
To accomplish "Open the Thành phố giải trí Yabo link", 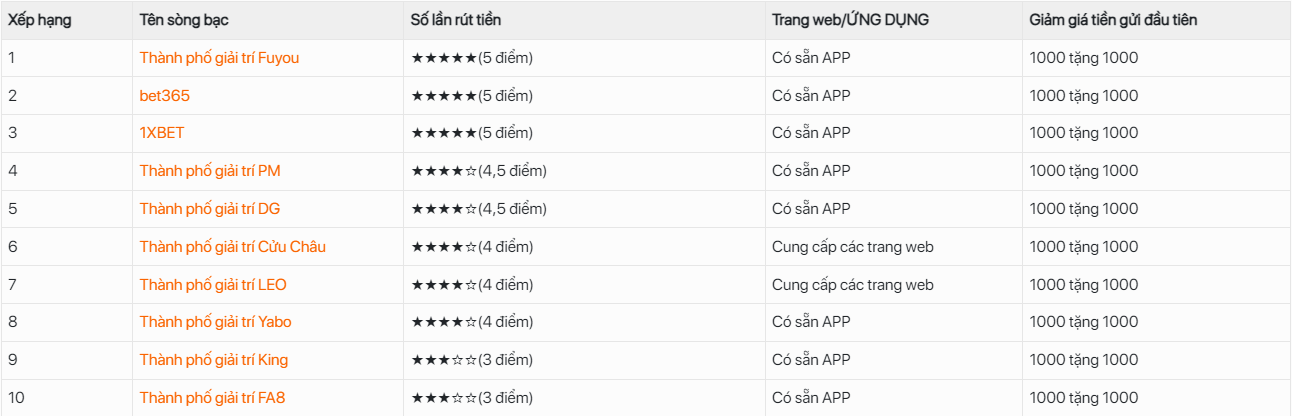I will pos(216,322).
